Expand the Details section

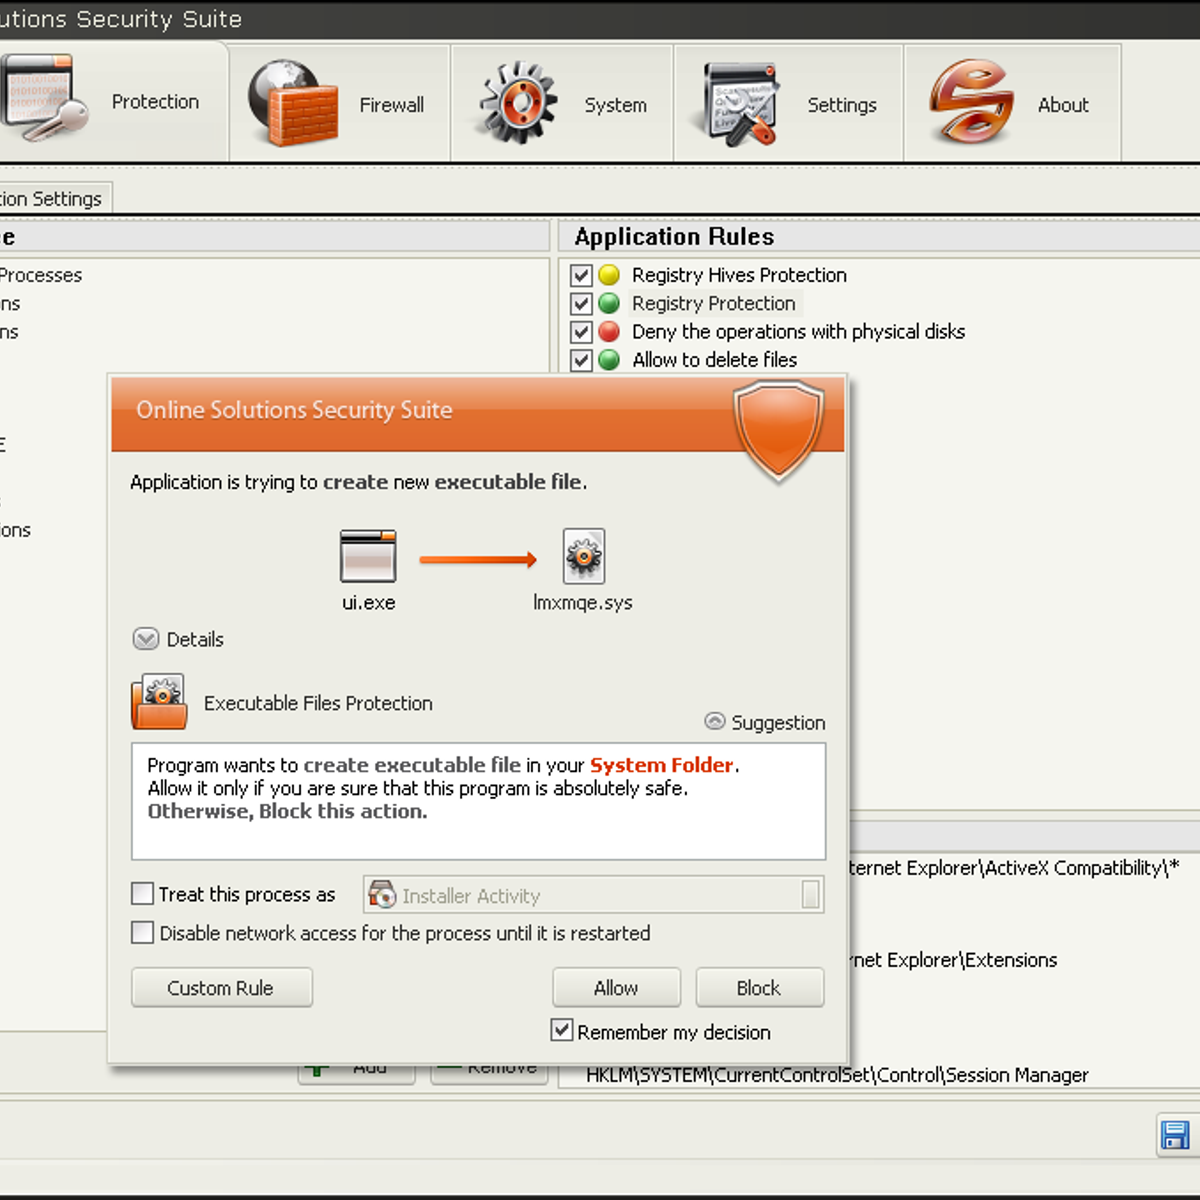pyautogui.click(x=146, y=639)
